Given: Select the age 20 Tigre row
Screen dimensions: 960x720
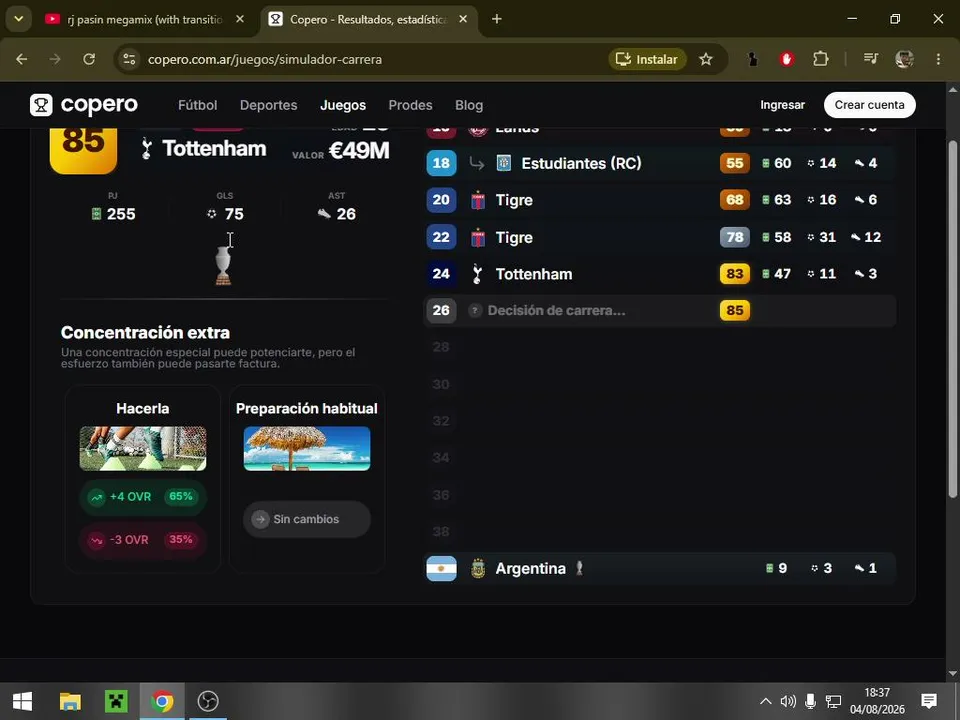Looking at the screenshot, I should 660,200.
